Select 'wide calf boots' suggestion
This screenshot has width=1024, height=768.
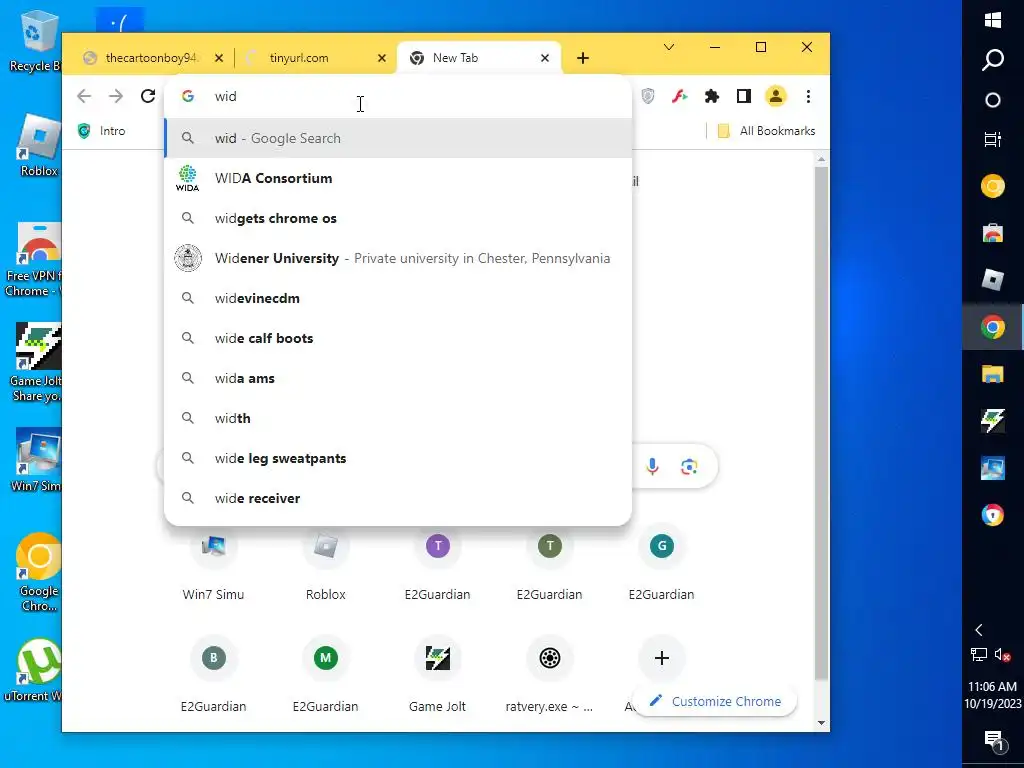click(398, 338)
